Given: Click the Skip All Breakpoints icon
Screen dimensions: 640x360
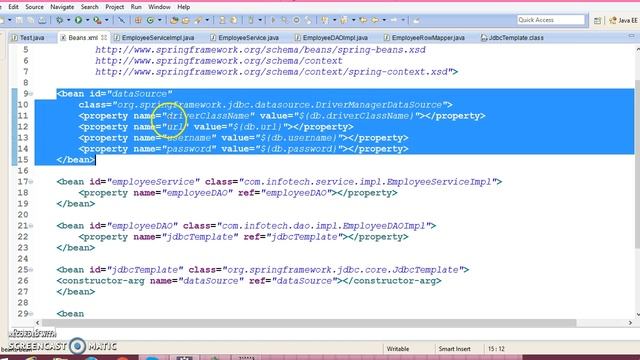Looking at the screenshot, I should coord(121,20).
